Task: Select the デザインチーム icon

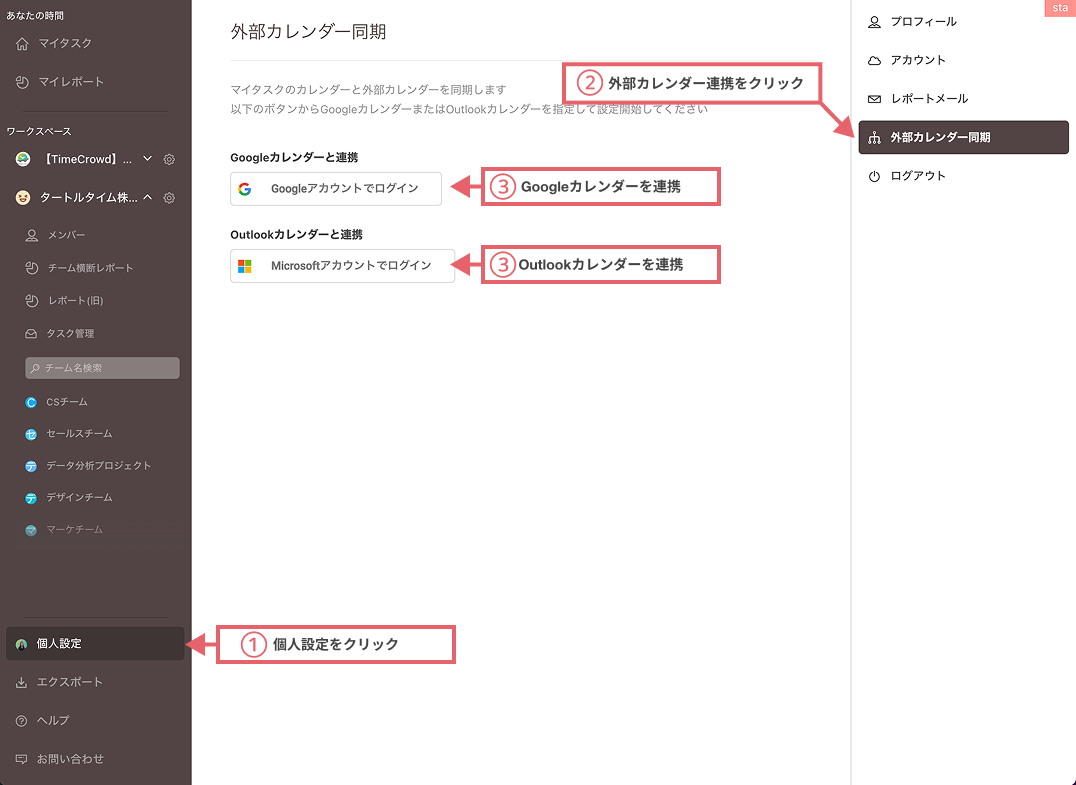Action: tap(34, 497)
